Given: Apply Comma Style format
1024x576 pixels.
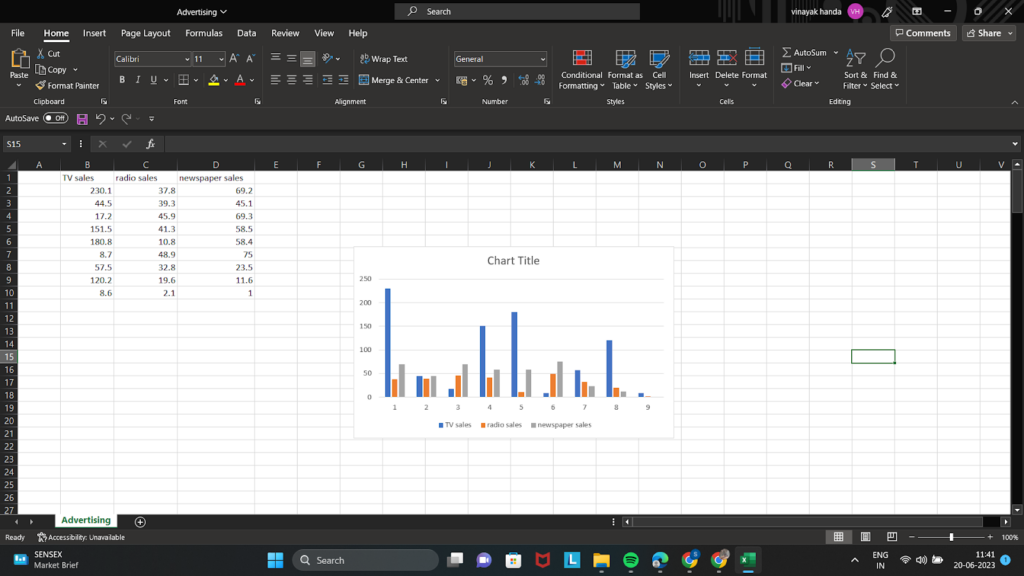Looking at the screenshot, I should (504, 80).
